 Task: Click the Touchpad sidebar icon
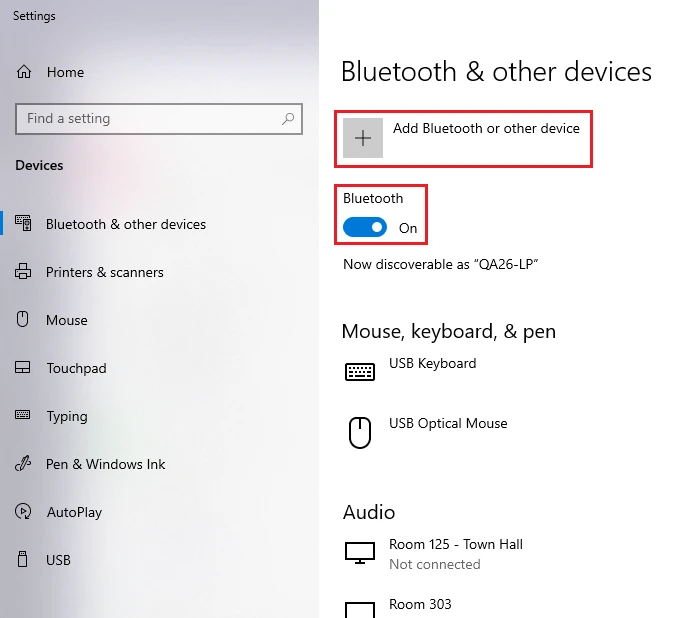click(x=23, y=368)
